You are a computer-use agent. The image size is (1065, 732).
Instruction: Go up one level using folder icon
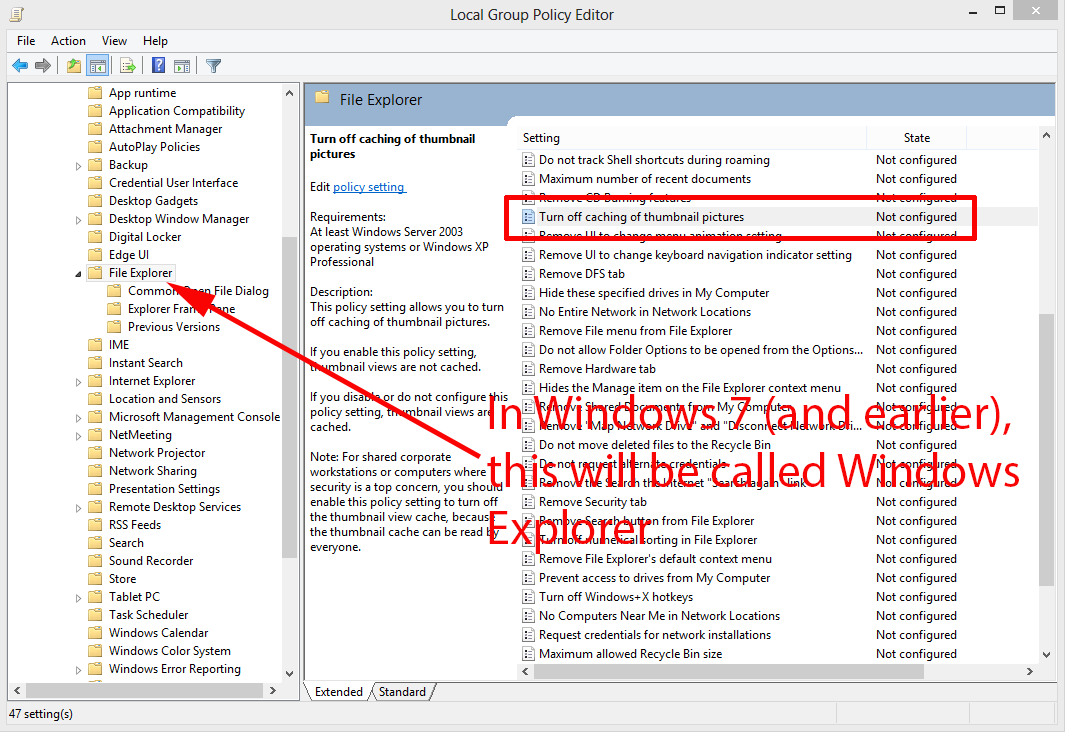(73, 66)
